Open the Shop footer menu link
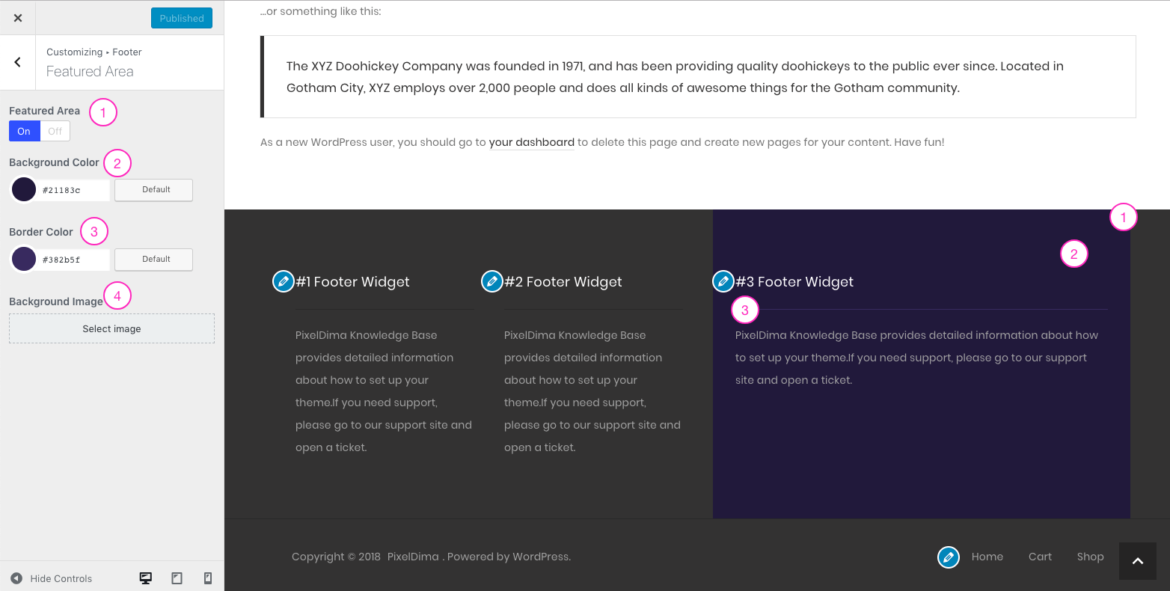Screen dimensions: 1170x591 pos(1090,556)
